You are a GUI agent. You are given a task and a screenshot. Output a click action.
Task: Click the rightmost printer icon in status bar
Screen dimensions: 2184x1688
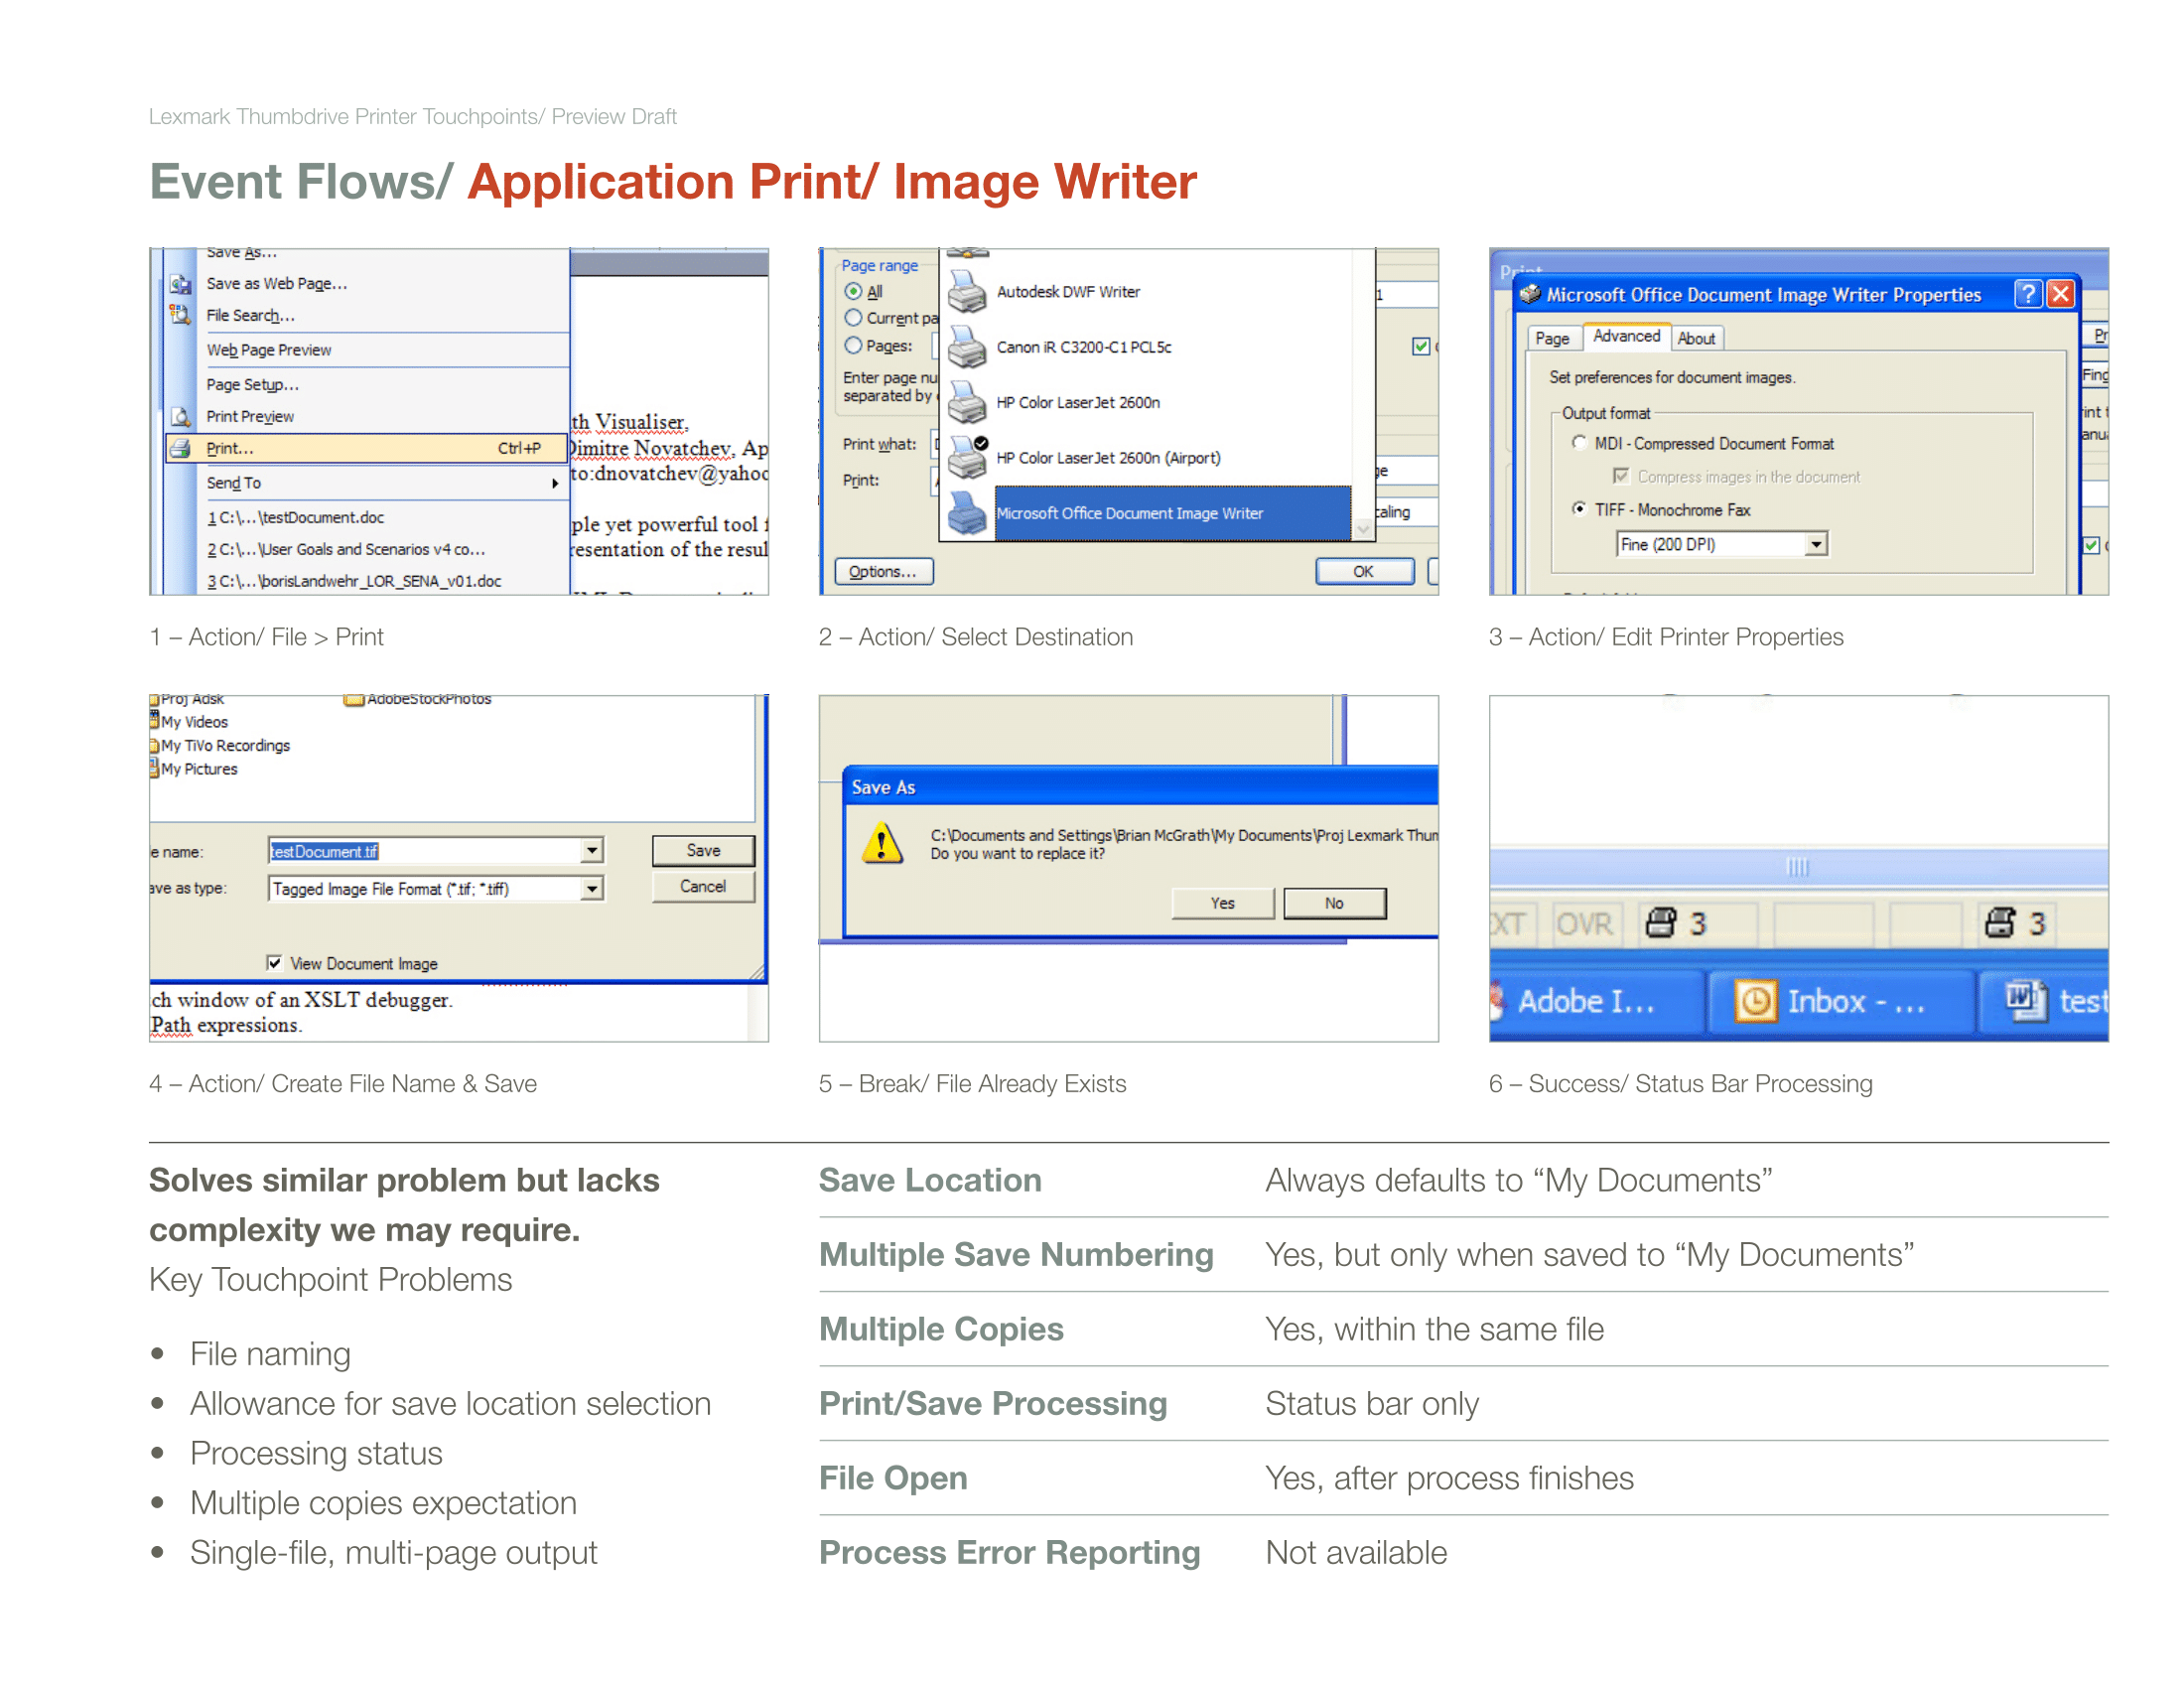click(2001, 923)
